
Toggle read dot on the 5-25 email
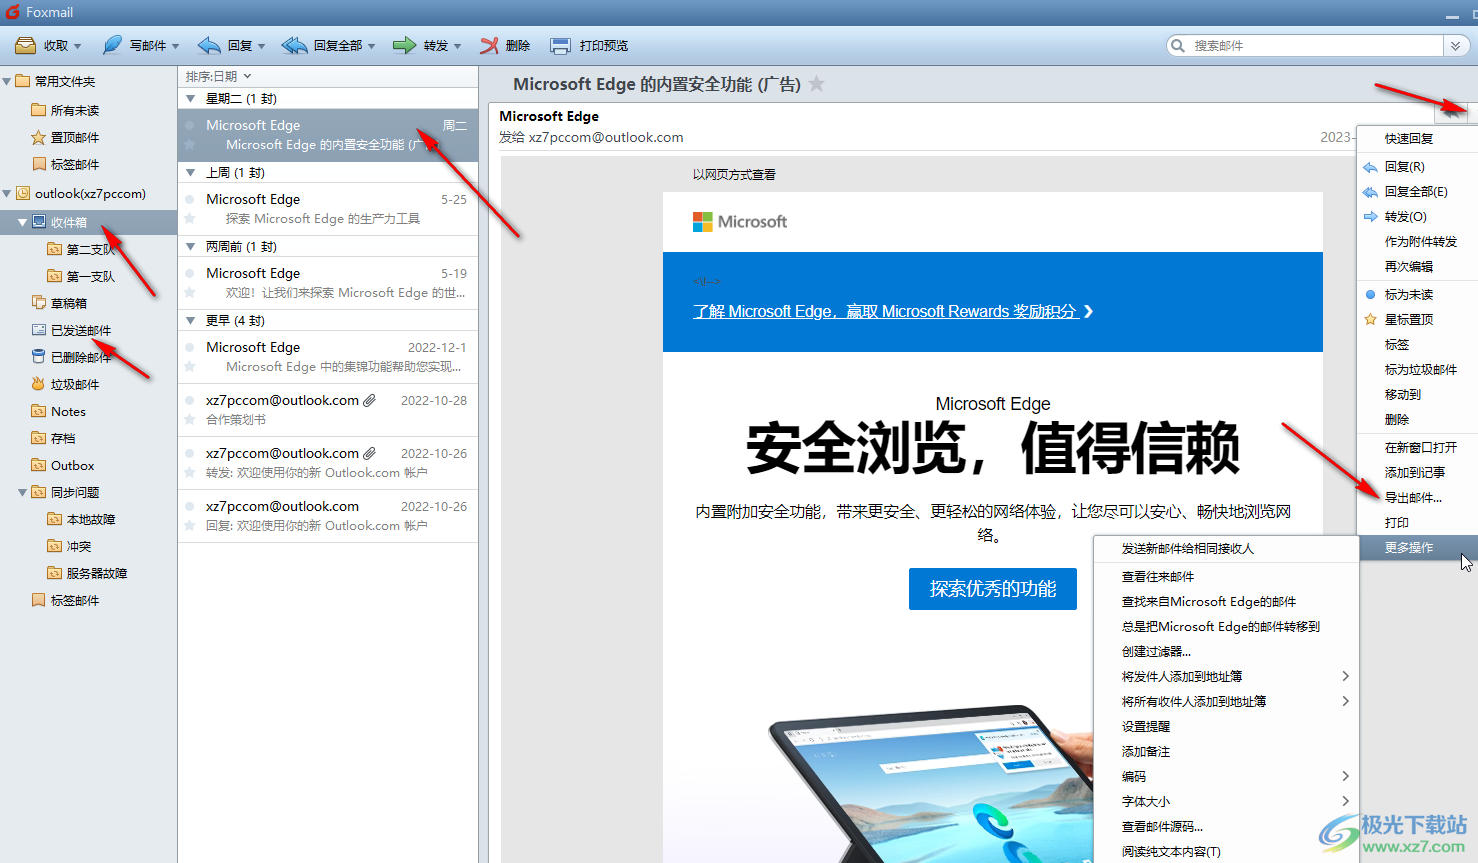click(x=190, y=199)
